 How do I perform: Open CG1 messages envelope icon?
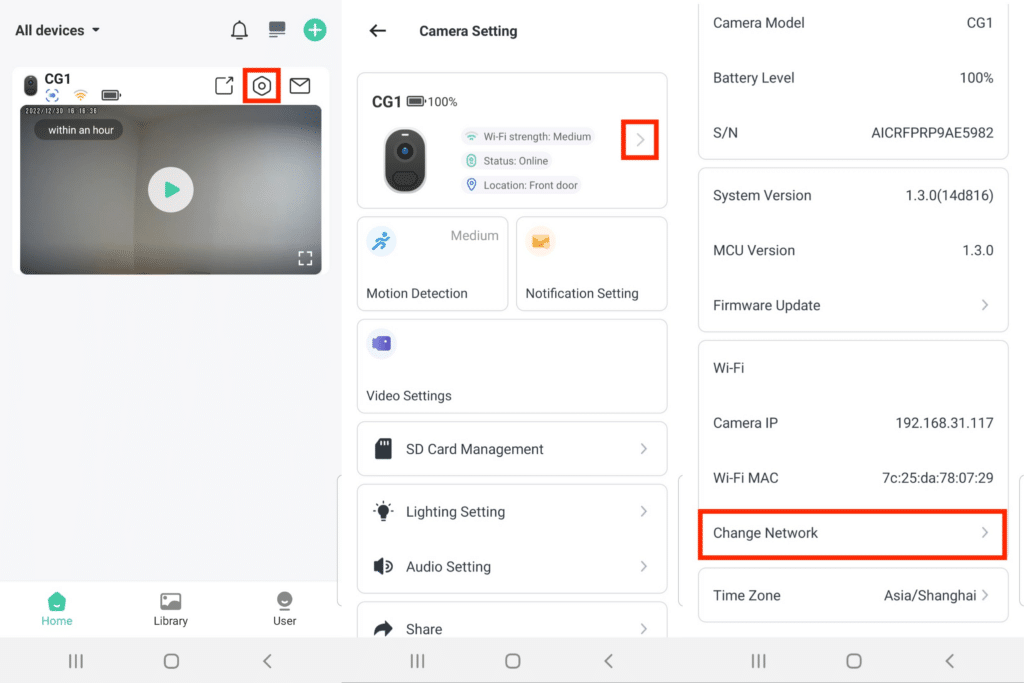pyautogui.click(x=300, y=86)
